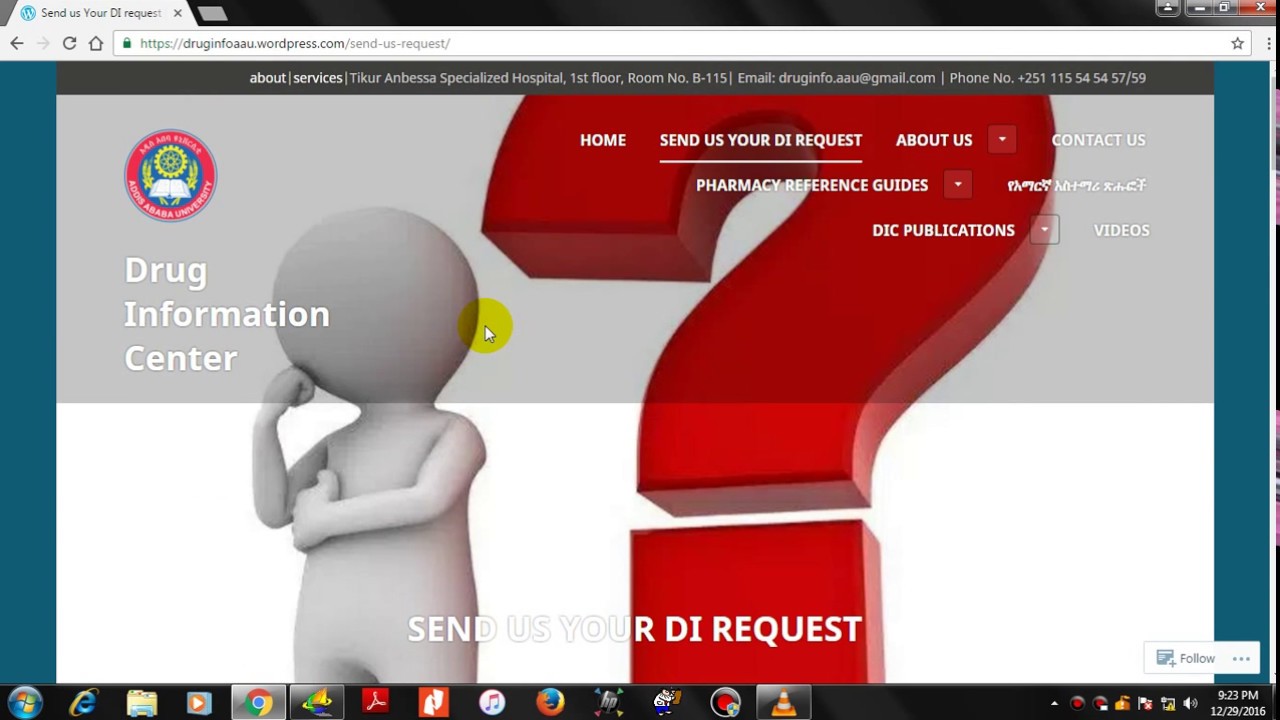The height and width of the screenshot is (720, 1280).
Task: Open the clock showing 9:23 PM
Action: (1238, 703)
